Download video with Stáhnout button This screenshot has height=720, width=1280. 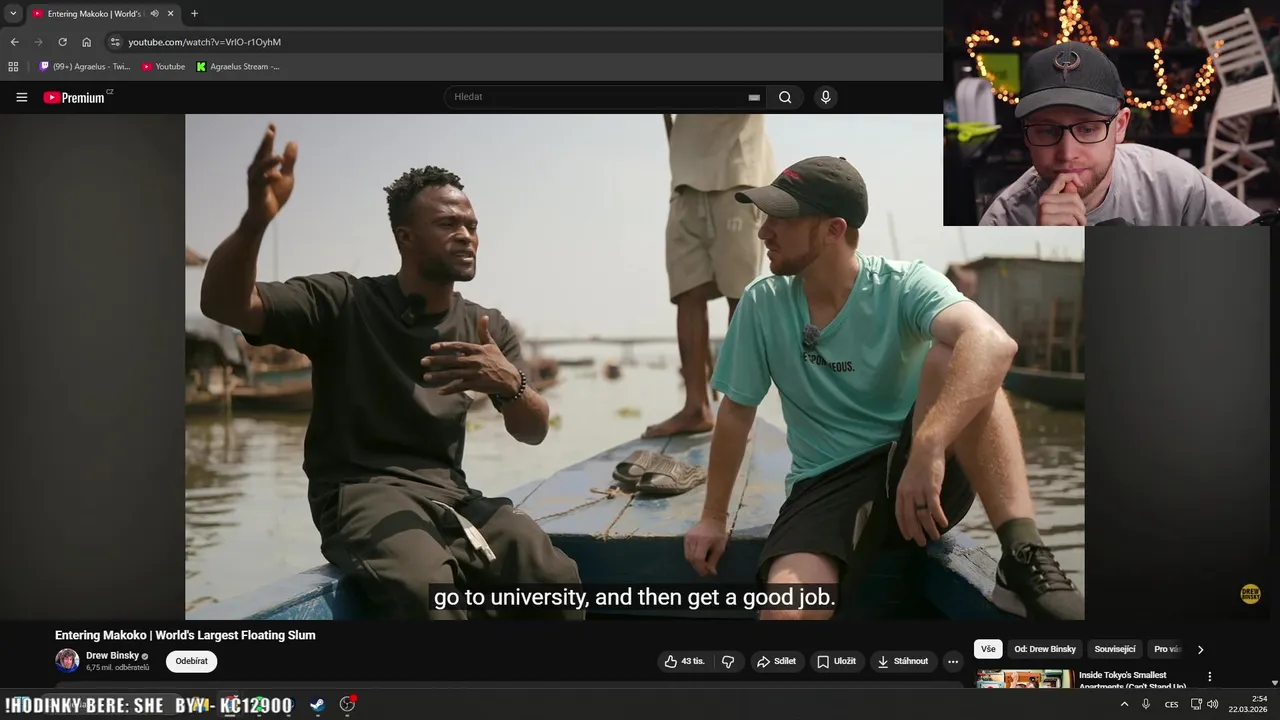[x=902, y=661]
